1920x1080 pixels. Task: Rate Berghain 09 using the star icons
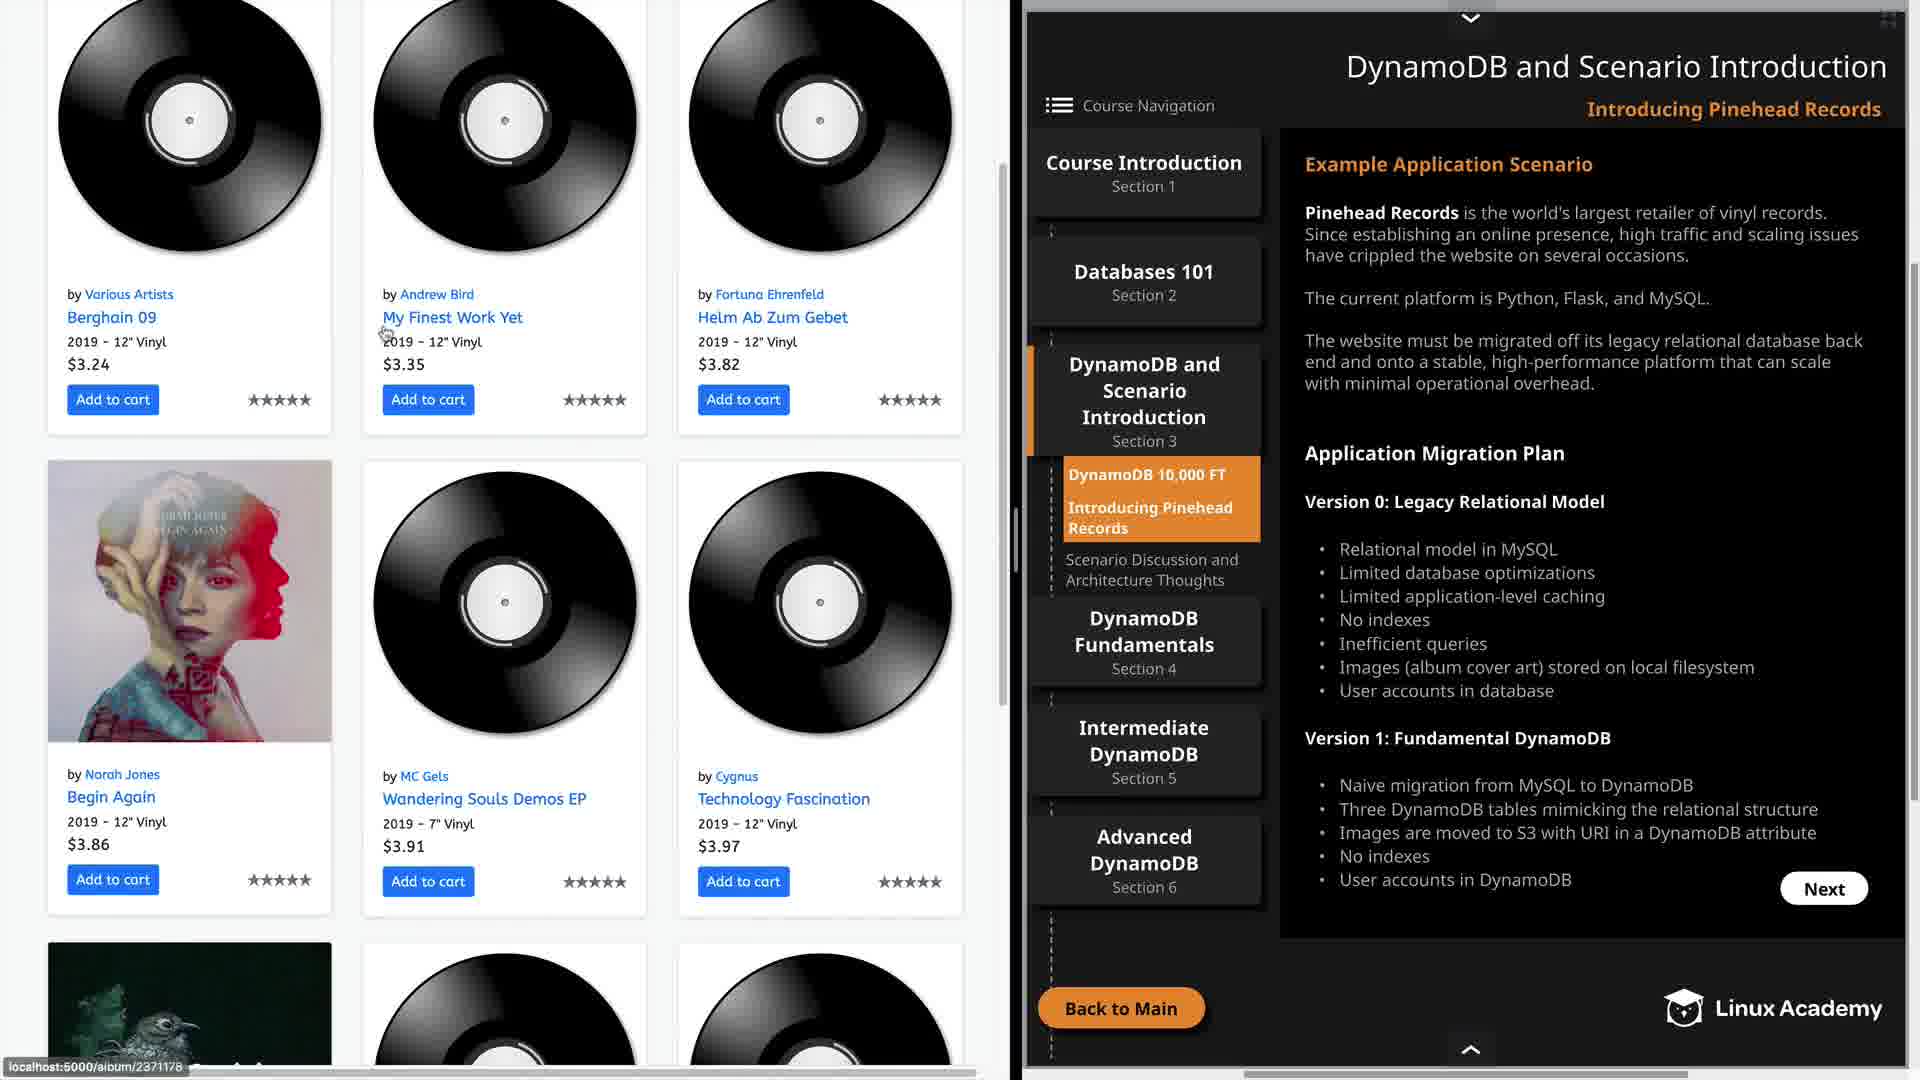279,400
